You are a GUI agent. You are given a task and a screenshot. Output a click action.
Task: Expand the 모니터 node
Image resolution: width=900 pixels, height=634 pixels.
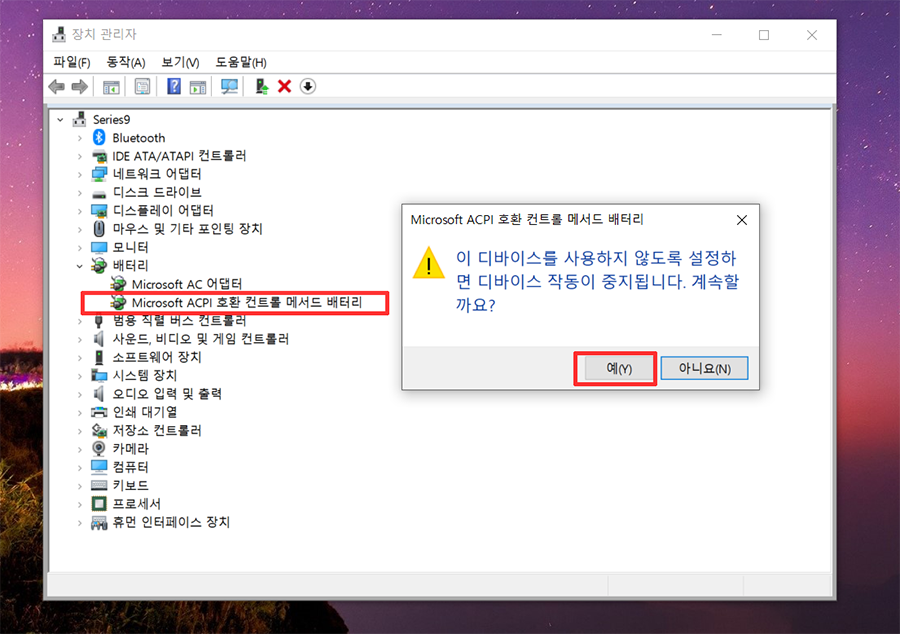coord(80,248)
